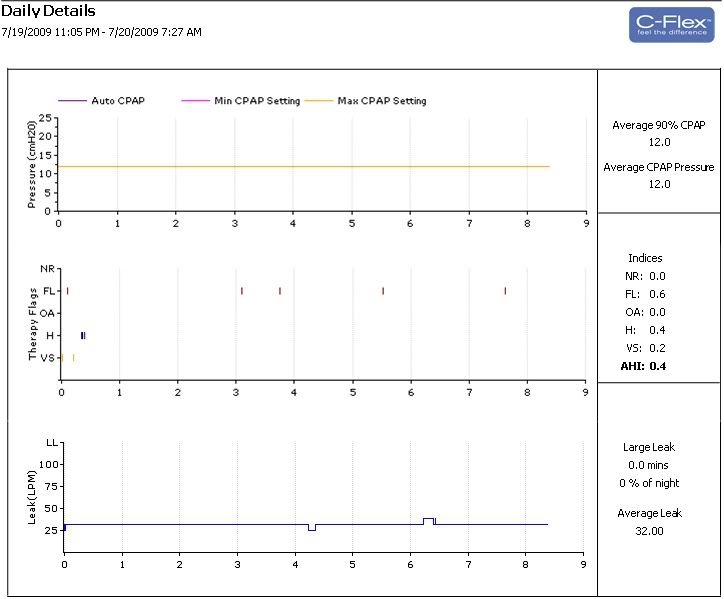Click the 0 % of night text

pos(649,483)
